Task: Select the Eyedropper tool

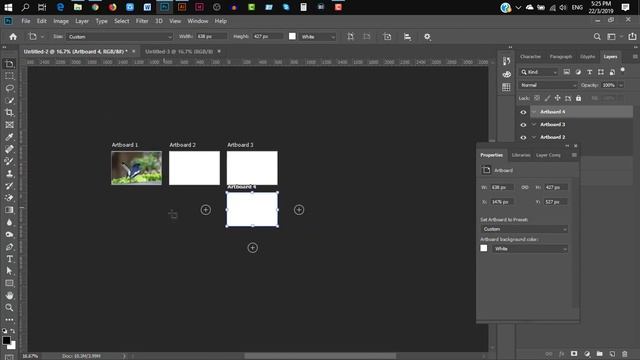Action: [9, 137]
